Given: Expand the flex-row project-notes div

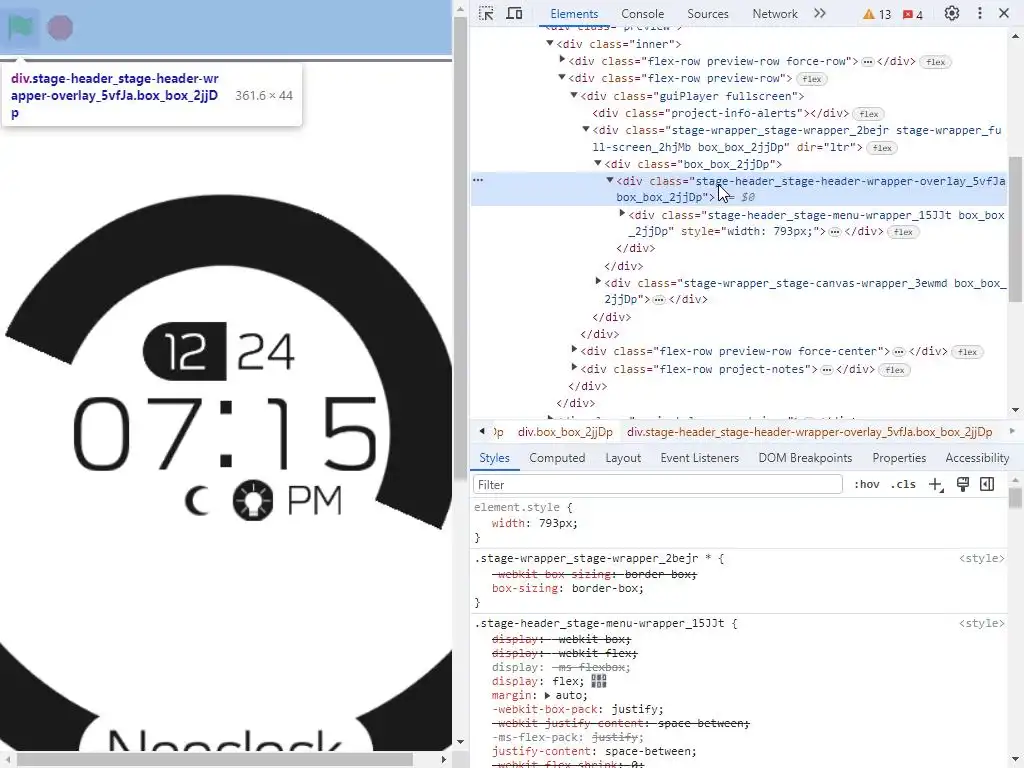Looking at the screenshot, I should [x=574, y=368].
